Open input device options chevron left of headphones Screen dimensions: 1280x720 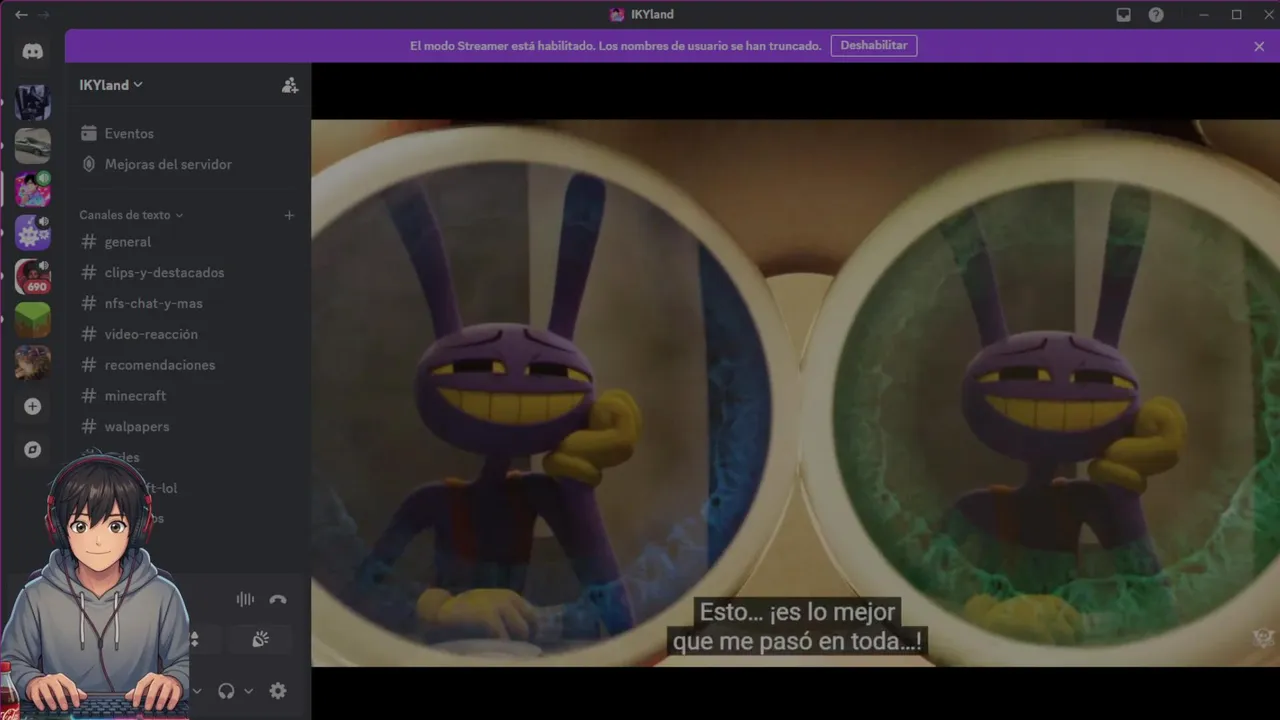coord(197,691)
